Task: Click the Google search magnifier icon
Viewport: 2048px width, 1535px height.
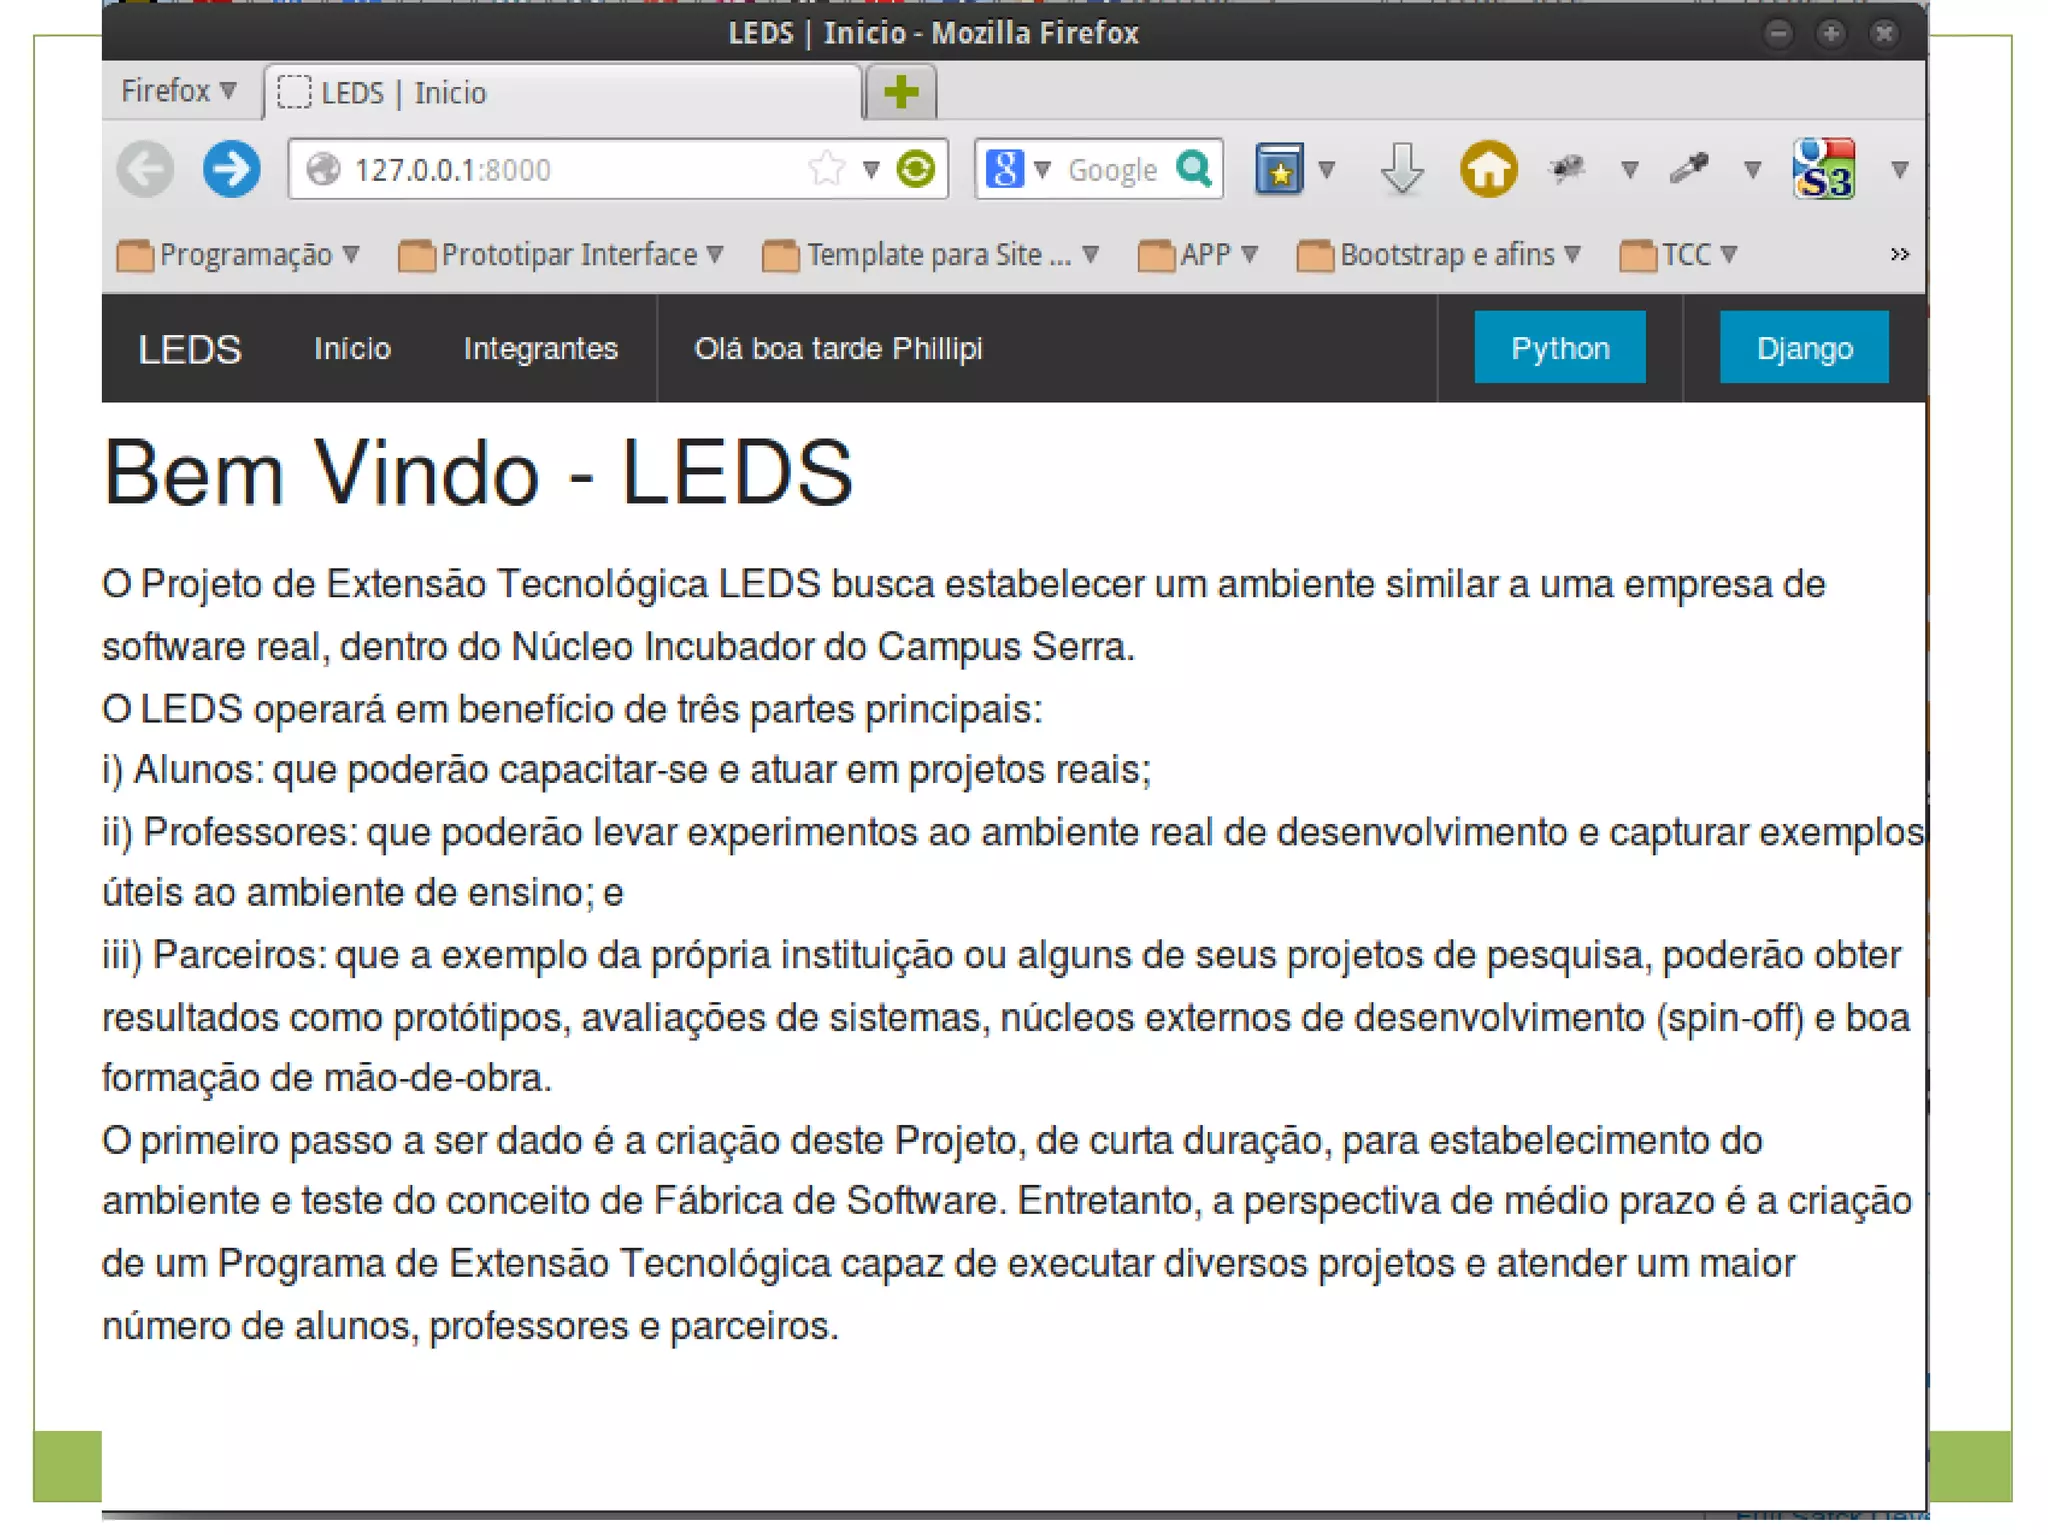Action: click(x=1194, y=169)
